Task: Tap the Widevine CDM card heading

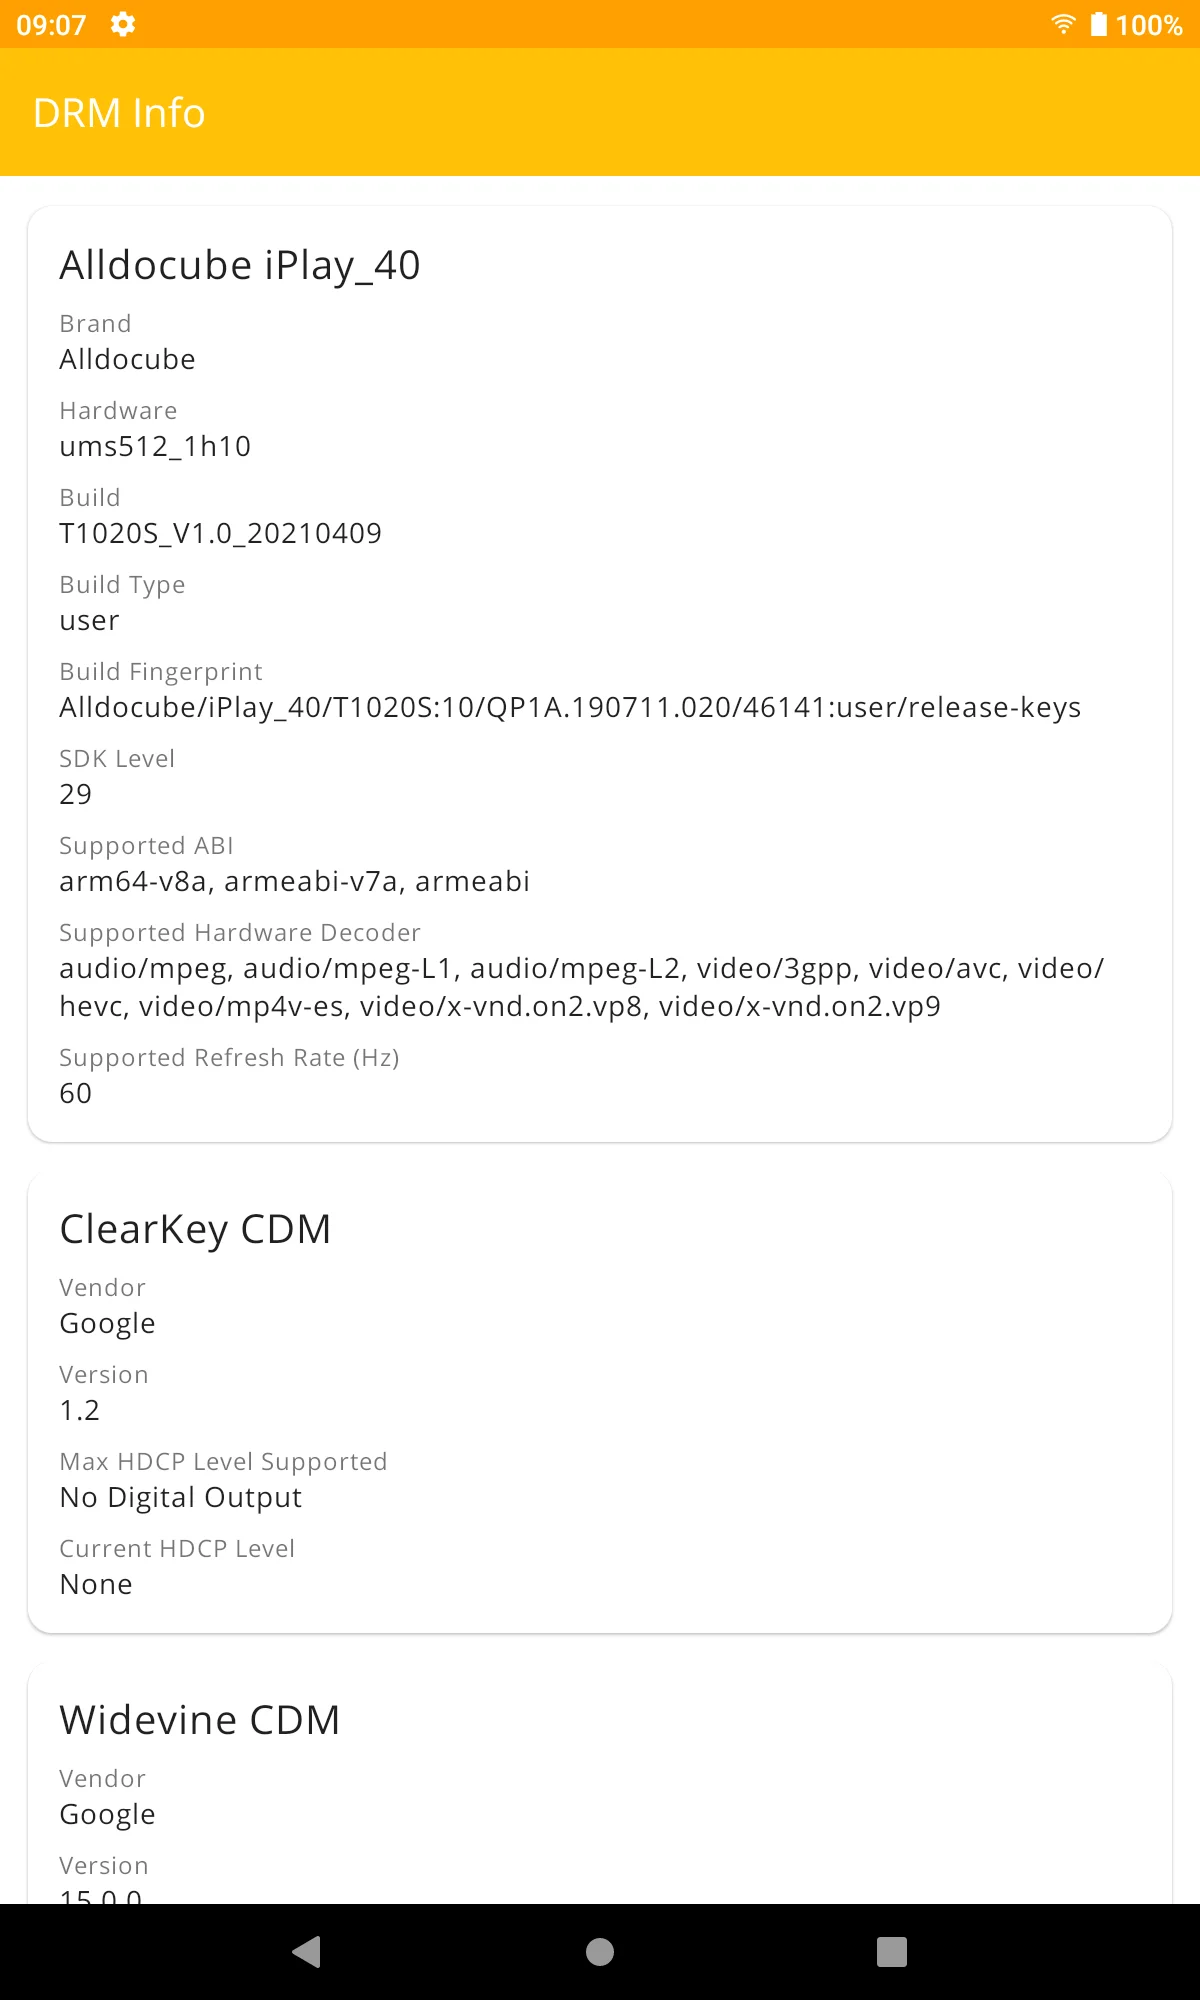Action: (200, 1720)
